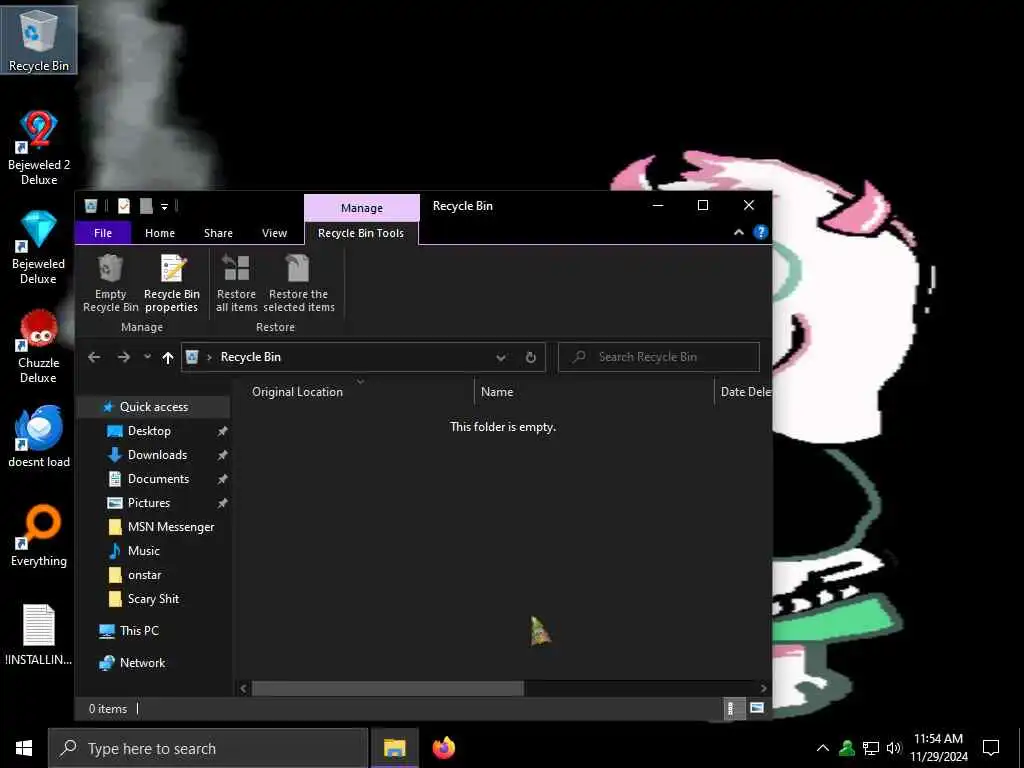Viewport: 1024px width, 768px height.
Task: Click Restore the selected items button
Action: click(x=298, y=283)
